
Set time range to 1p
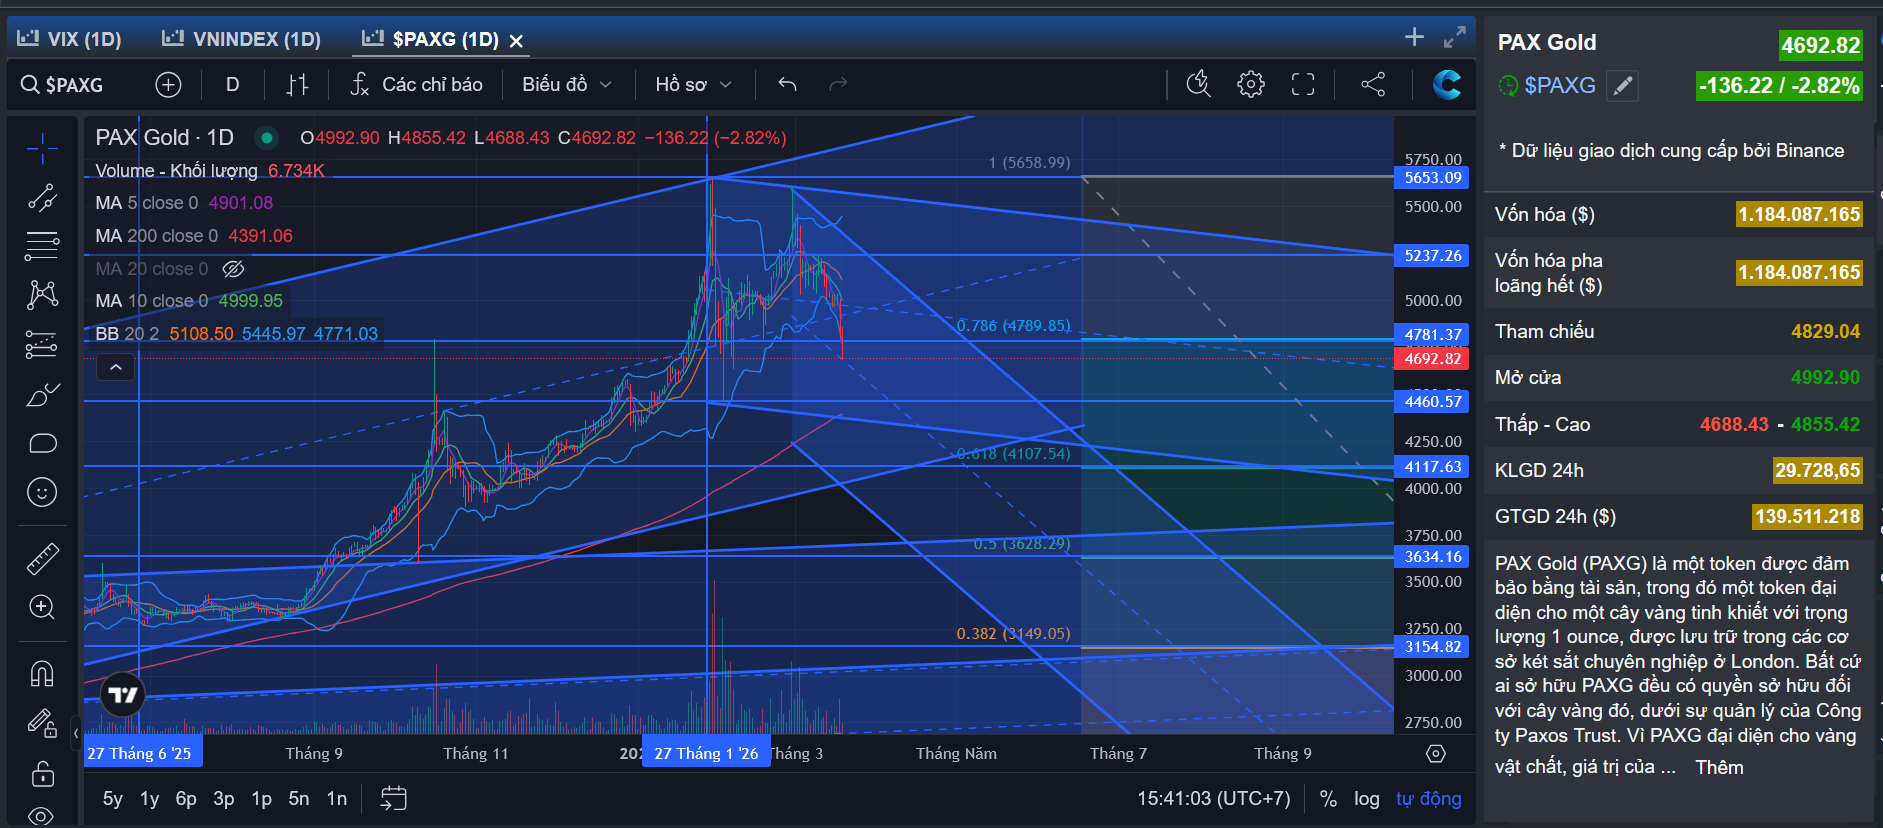click(261, 799)
